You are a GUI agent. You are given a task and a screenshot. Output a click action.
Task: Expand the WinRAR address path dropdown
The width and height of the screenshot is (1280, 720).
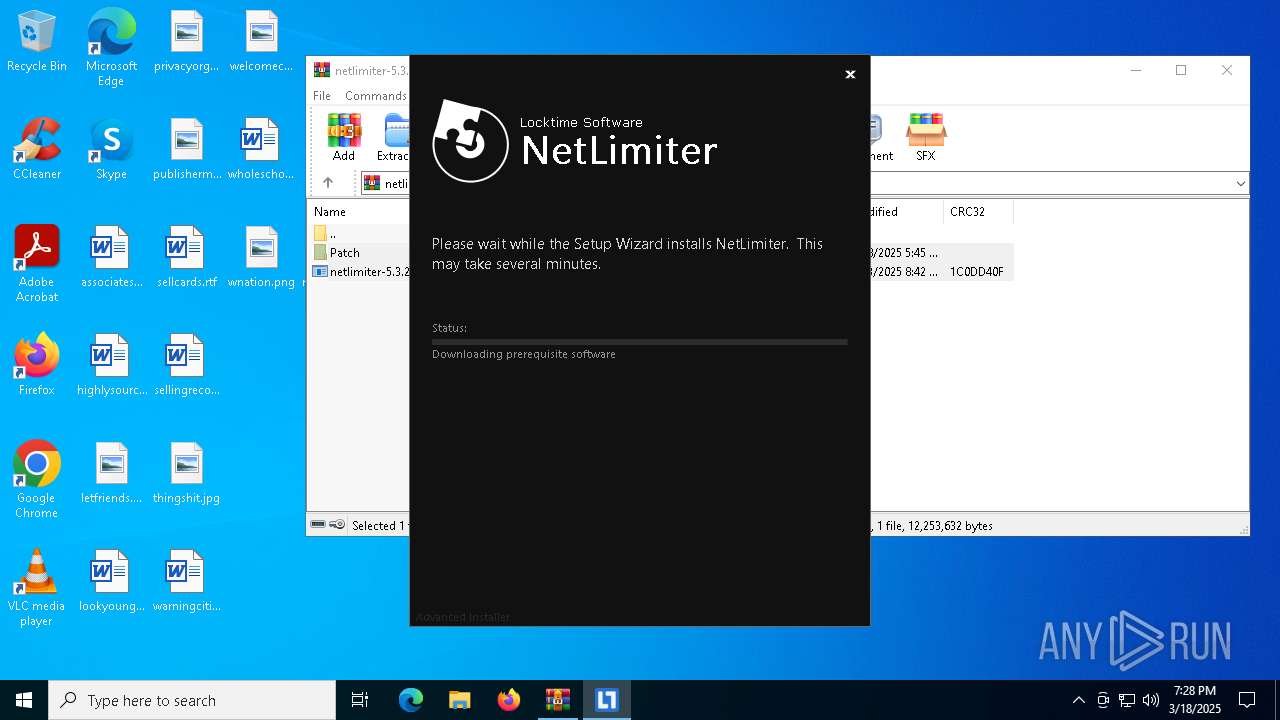(1240, 184)
